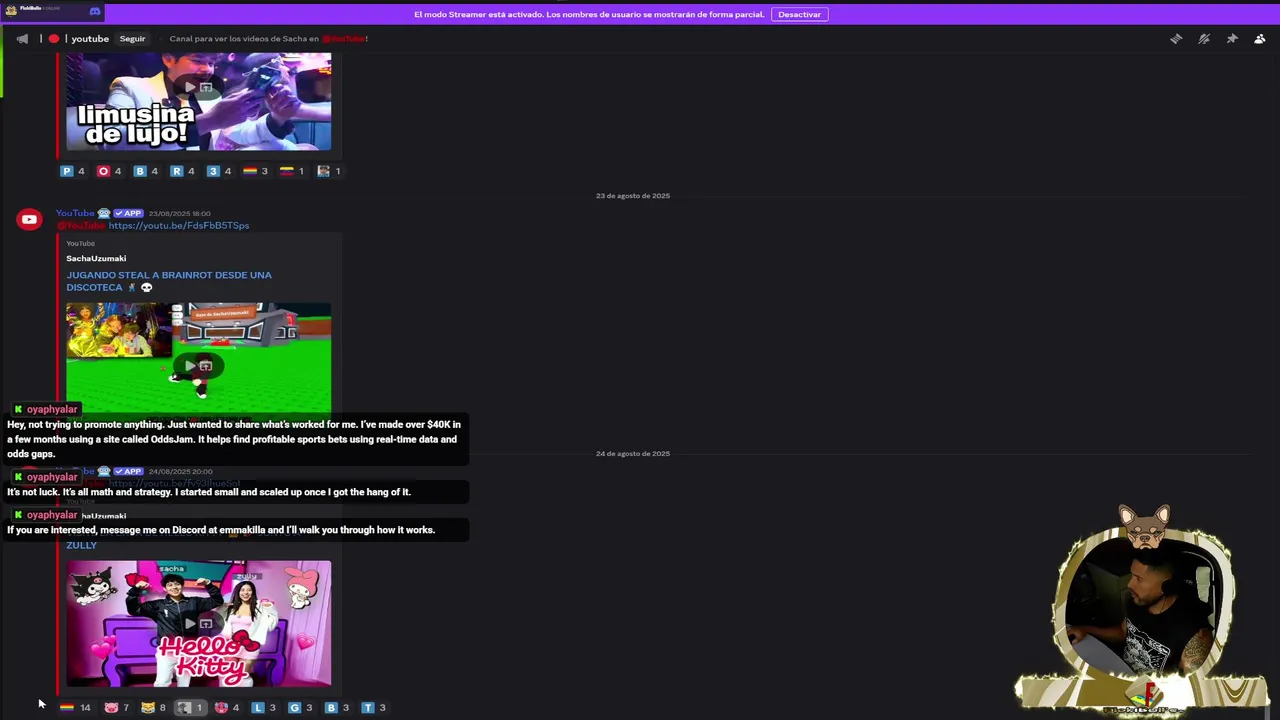Toggle the member list icon
Viewport: 1280px width, 720px height.
point(1260,39)
